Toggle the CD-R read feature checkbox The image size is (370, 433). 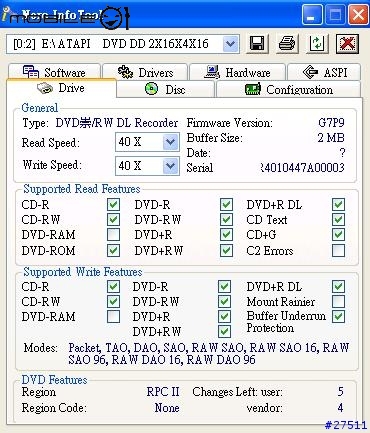[113, 204]
